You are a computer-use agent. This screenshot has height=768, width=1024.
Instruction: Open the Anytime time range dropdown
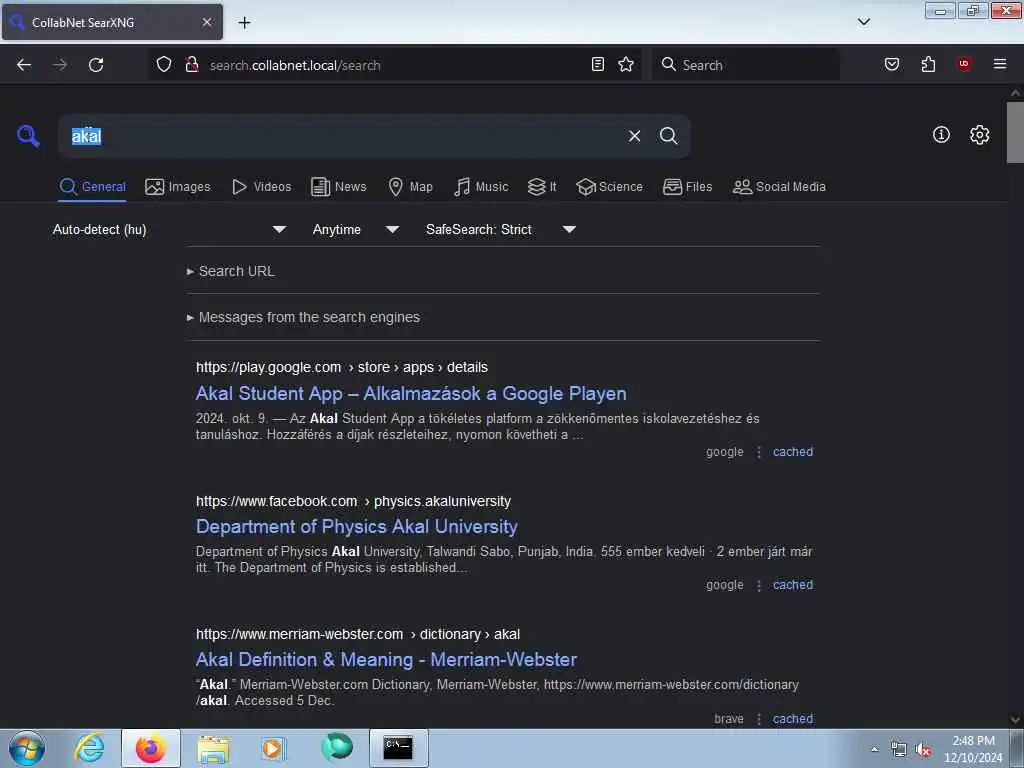[355, 229]
